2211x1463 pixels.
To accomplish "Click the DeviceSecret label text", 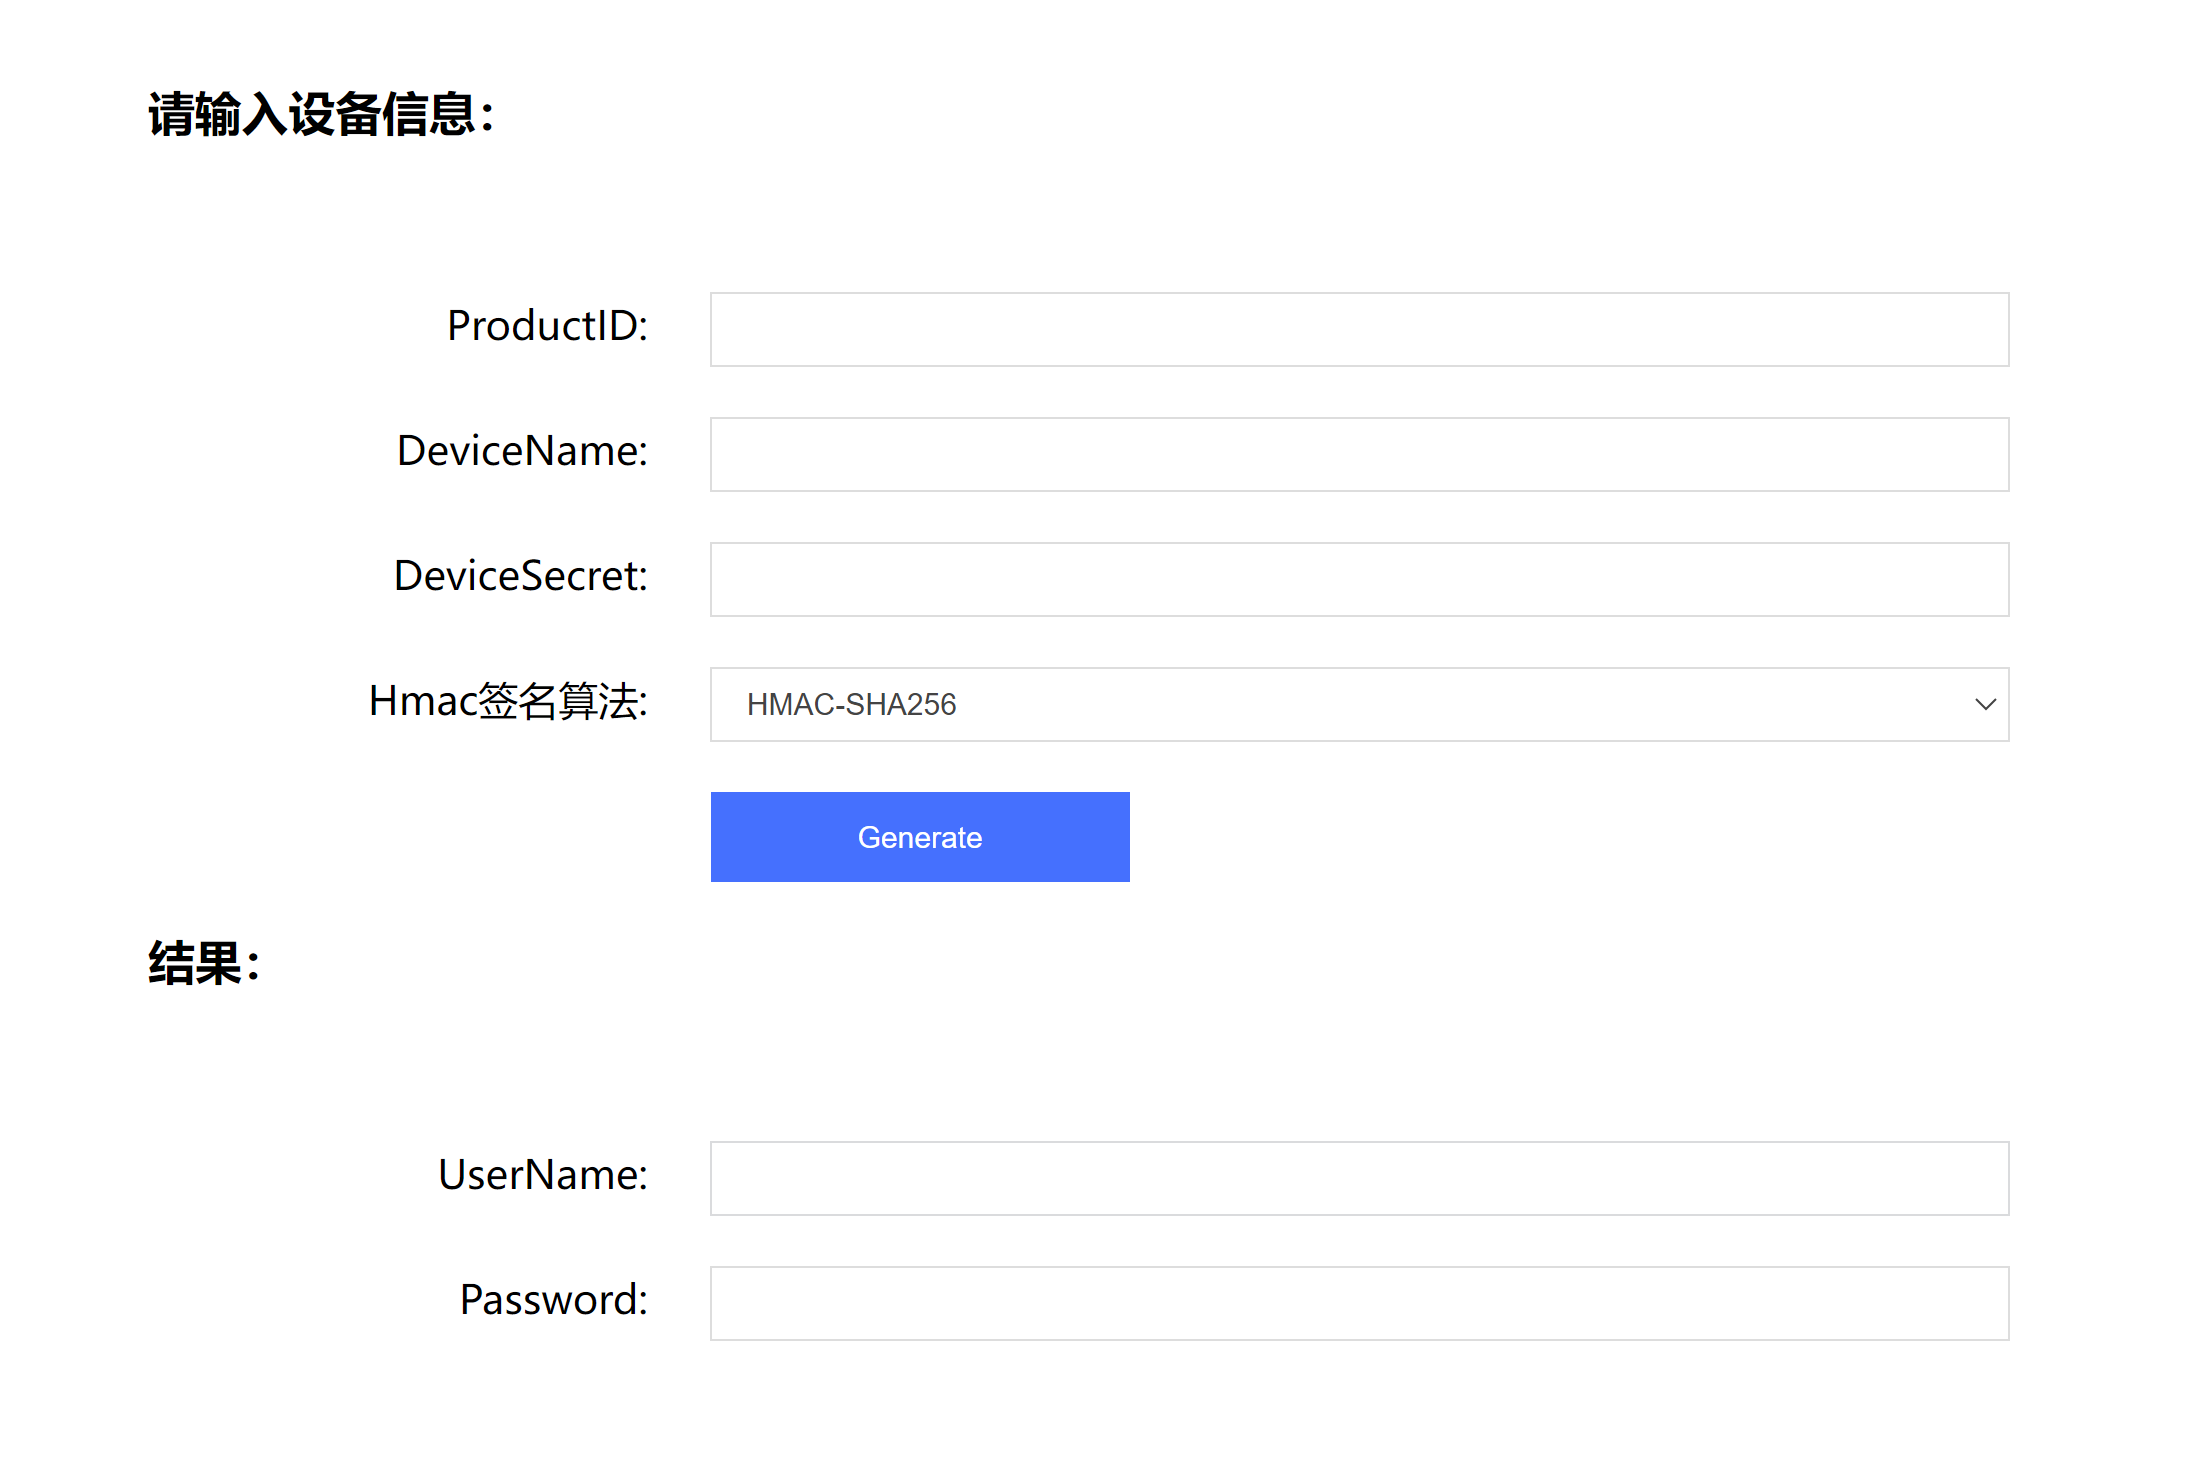I will pyautogui.click(x=520, y=576).
